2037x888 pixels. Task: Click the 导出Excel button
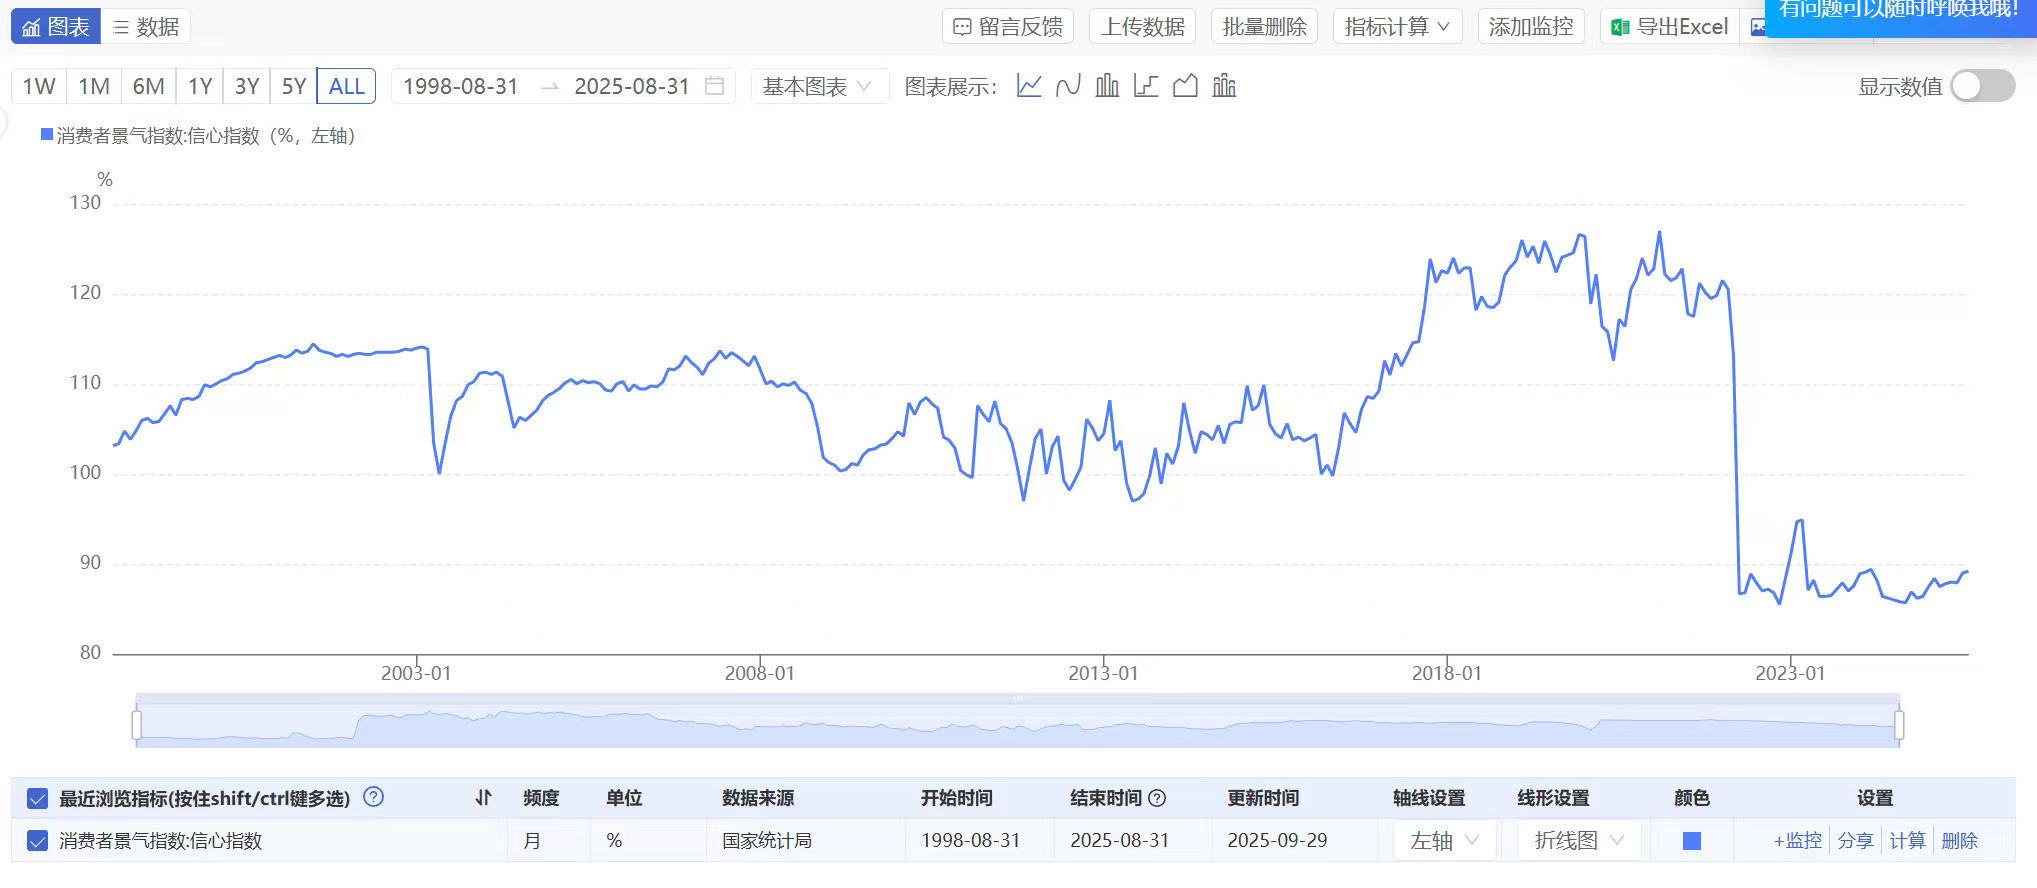click(1671, 27)
